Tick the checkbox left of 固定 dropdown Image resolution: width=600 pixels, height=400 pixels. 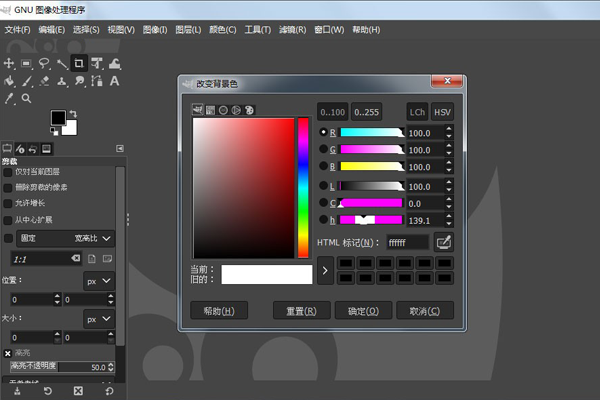point(8,238)
